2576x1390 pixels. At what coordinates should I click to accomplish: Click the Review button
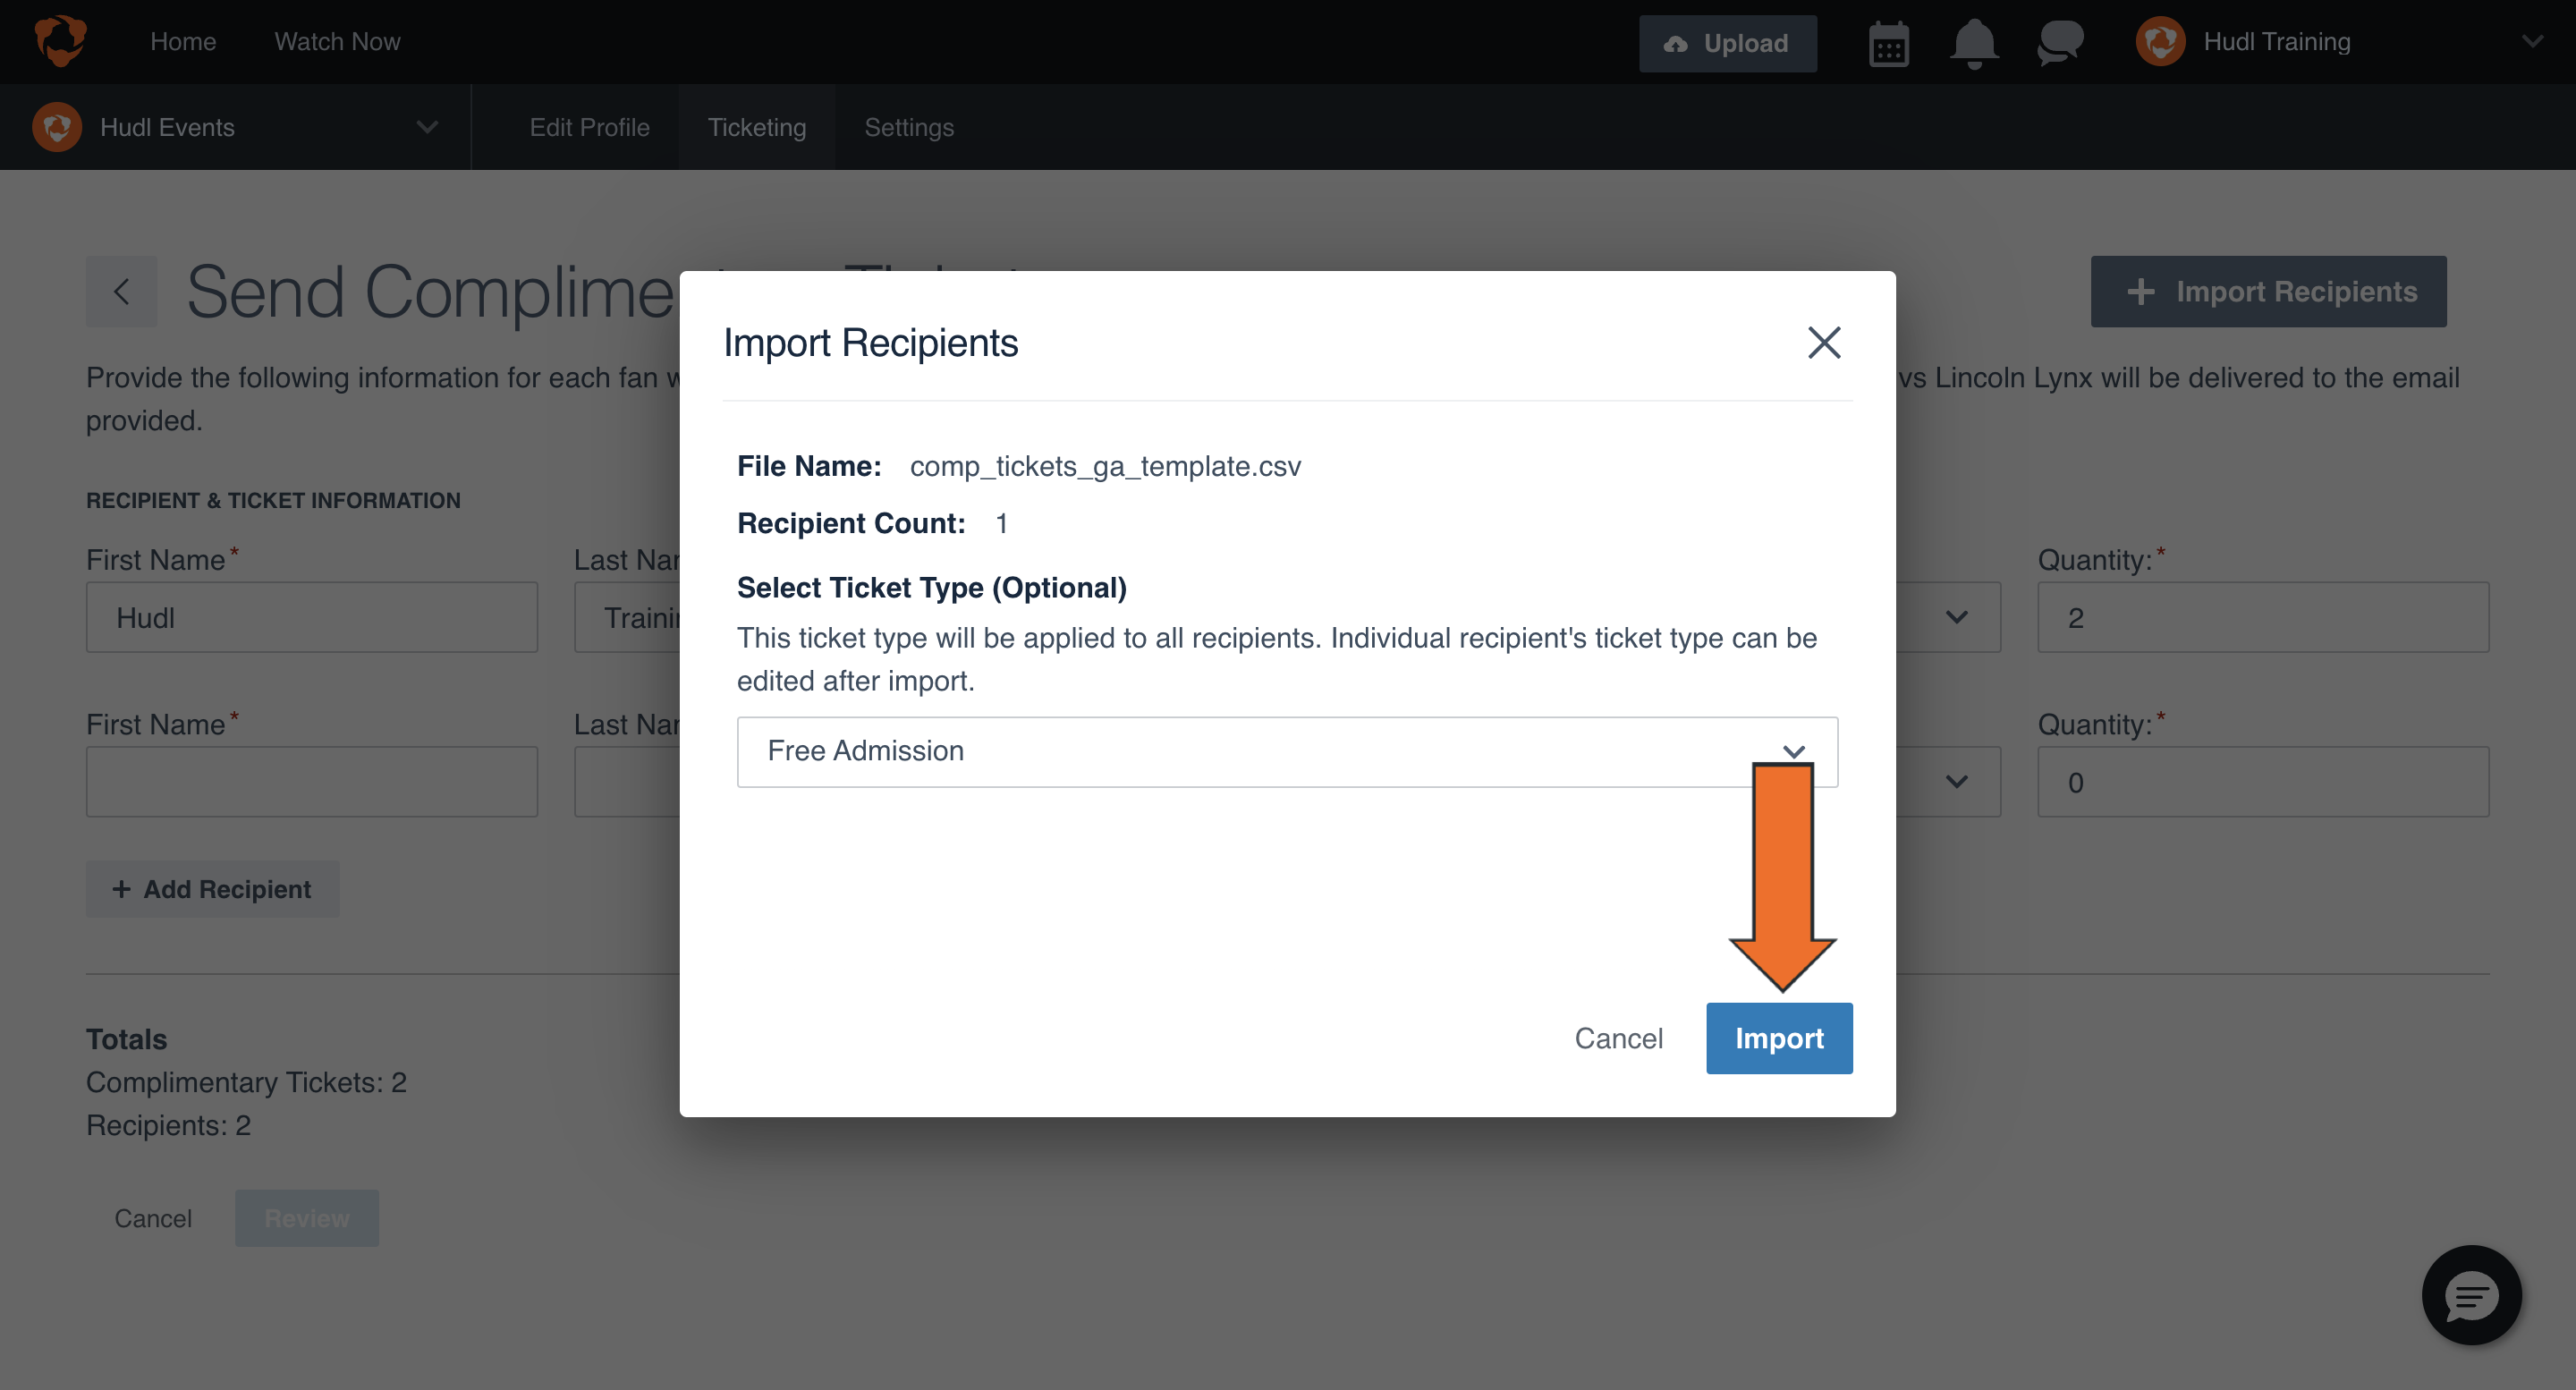tap(306, 1217)
